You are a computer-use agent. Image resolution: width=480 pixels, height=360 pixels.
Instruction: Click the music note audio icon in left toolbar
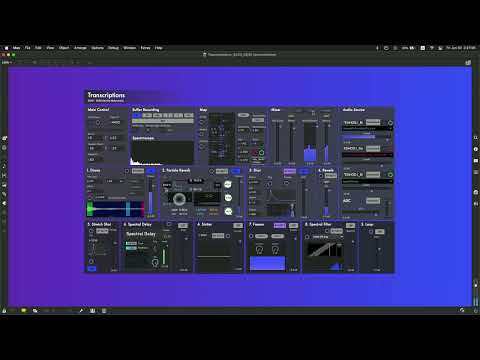(x=4, y=166)
